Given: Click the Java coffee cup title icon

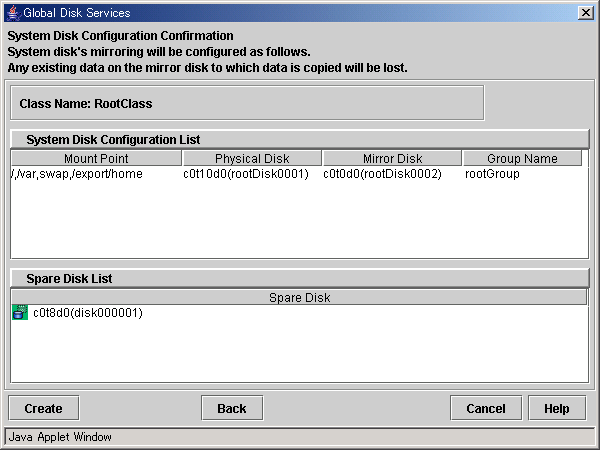Looking at the screenshot, I should coord(13,13).
